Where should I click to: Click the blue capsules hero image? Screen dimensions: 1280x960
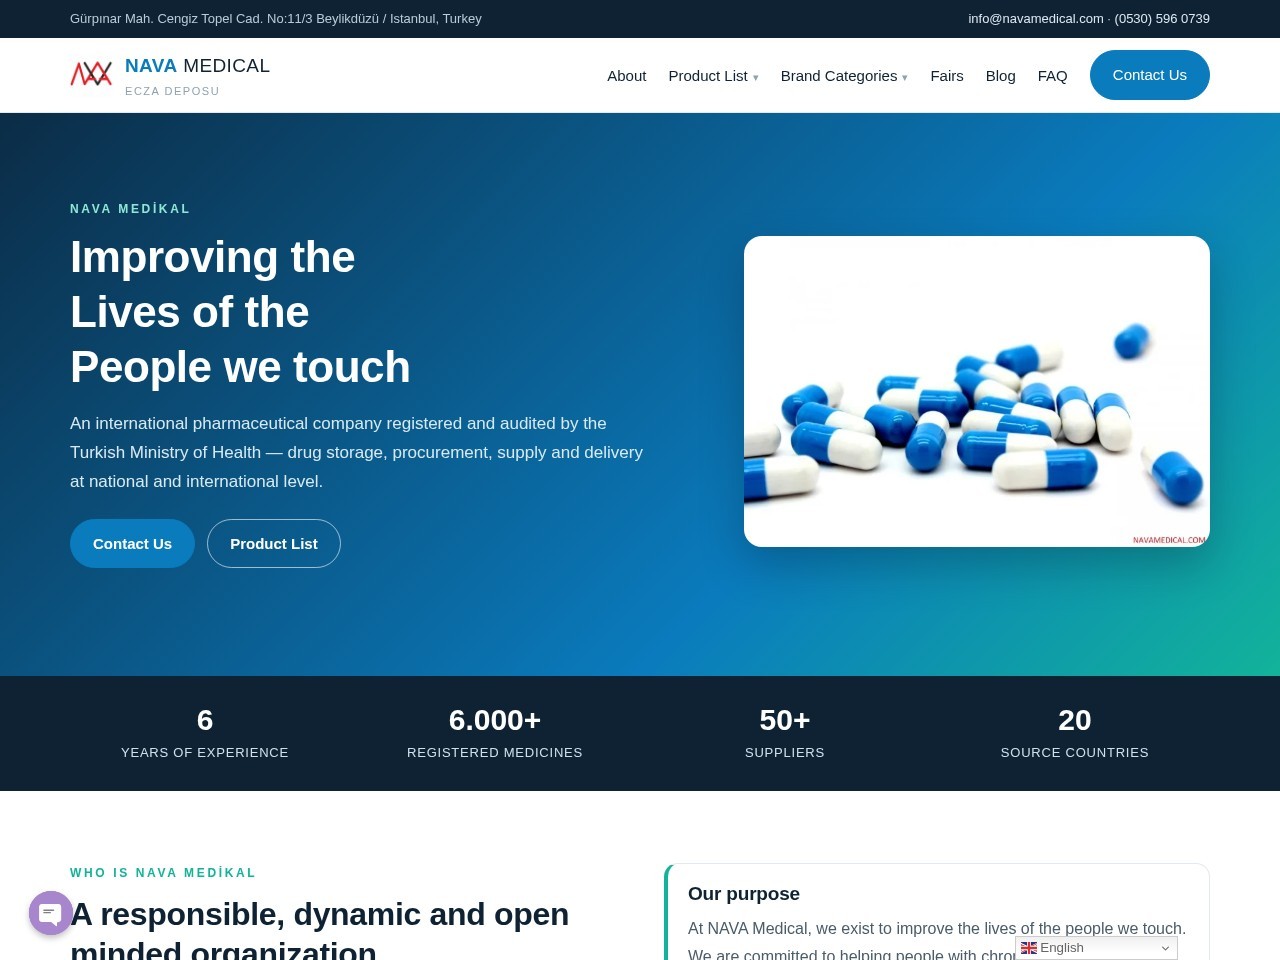coord(977,391)
